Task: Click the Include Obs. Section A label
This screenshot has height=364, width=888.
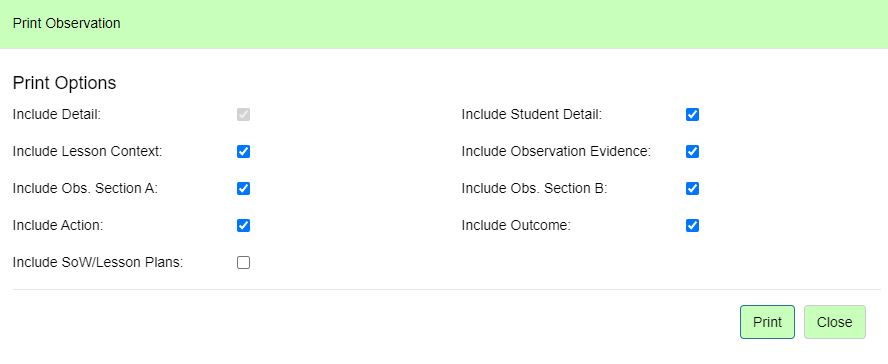Action: pos(85,189)
